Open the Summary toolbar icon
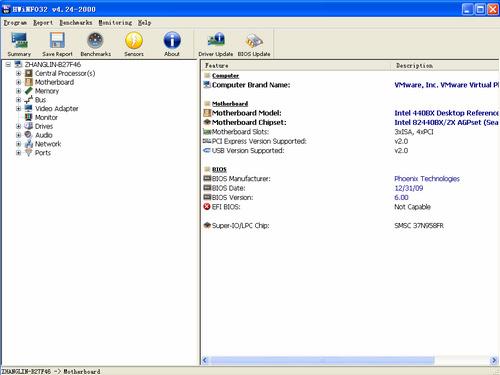 point(19,40)
